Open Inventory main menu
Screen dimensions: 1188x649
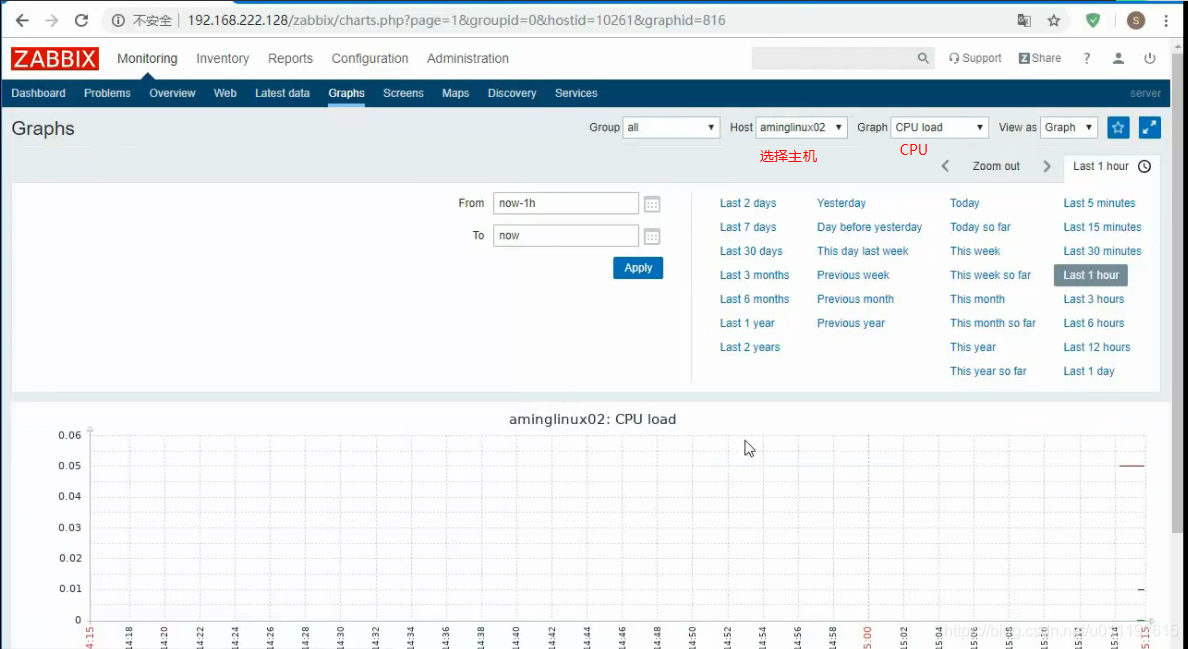click(x=222, y=58)
